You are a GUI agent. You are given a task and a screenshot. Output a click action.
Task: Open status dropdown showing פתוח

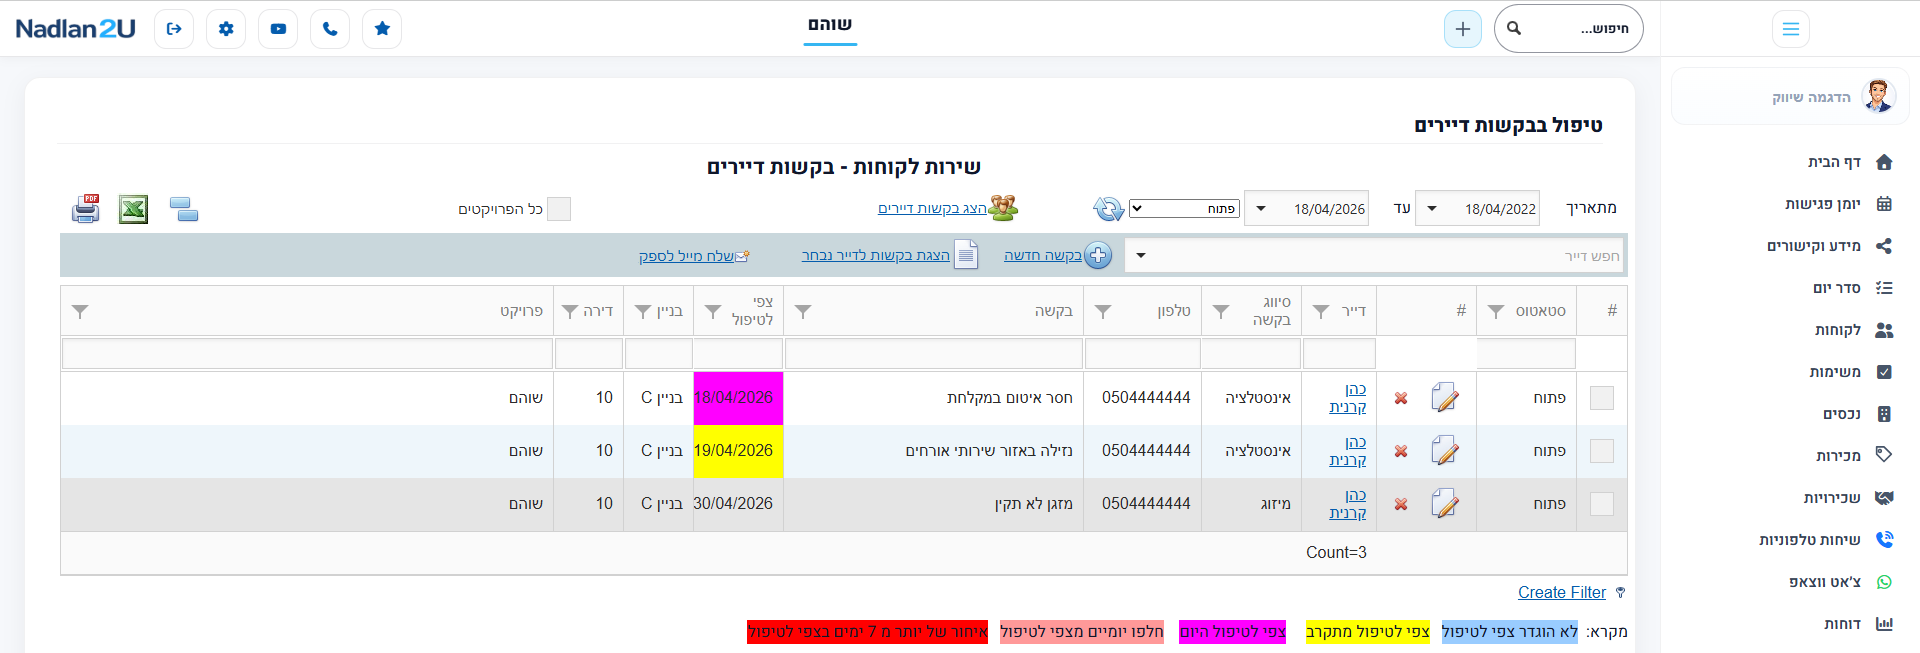click(x=1184, y=209)
